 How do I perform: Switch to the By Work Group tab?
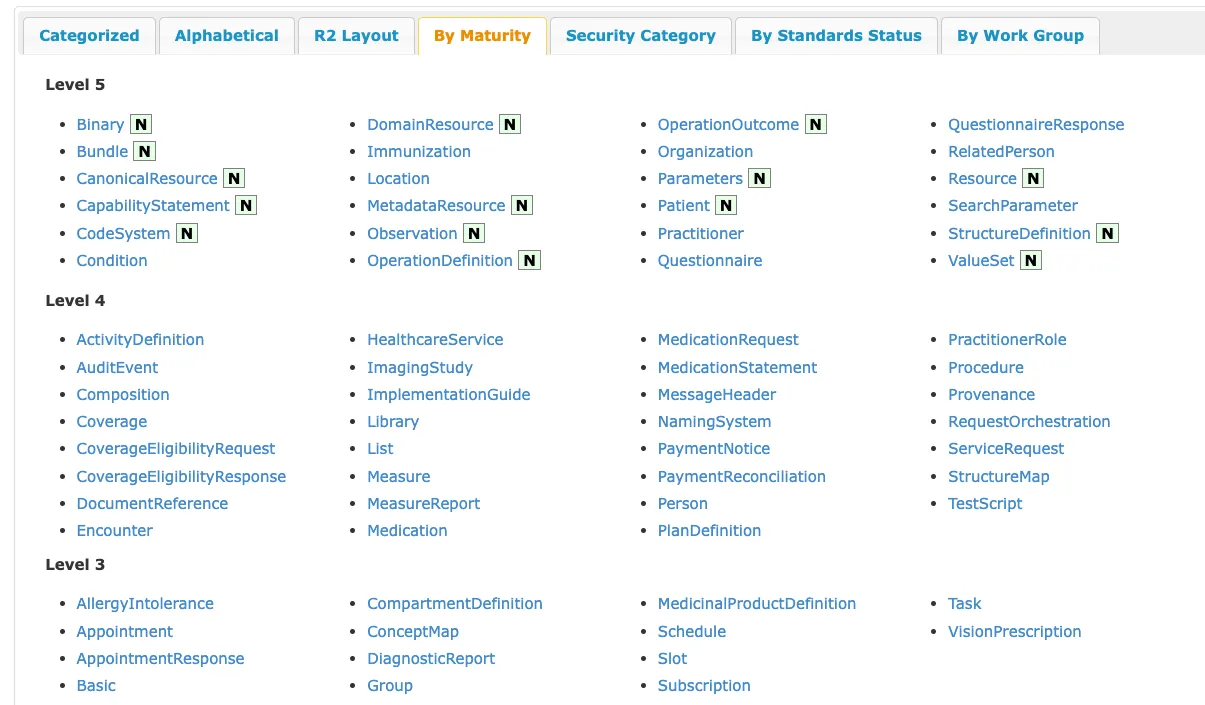point(1020,35)
